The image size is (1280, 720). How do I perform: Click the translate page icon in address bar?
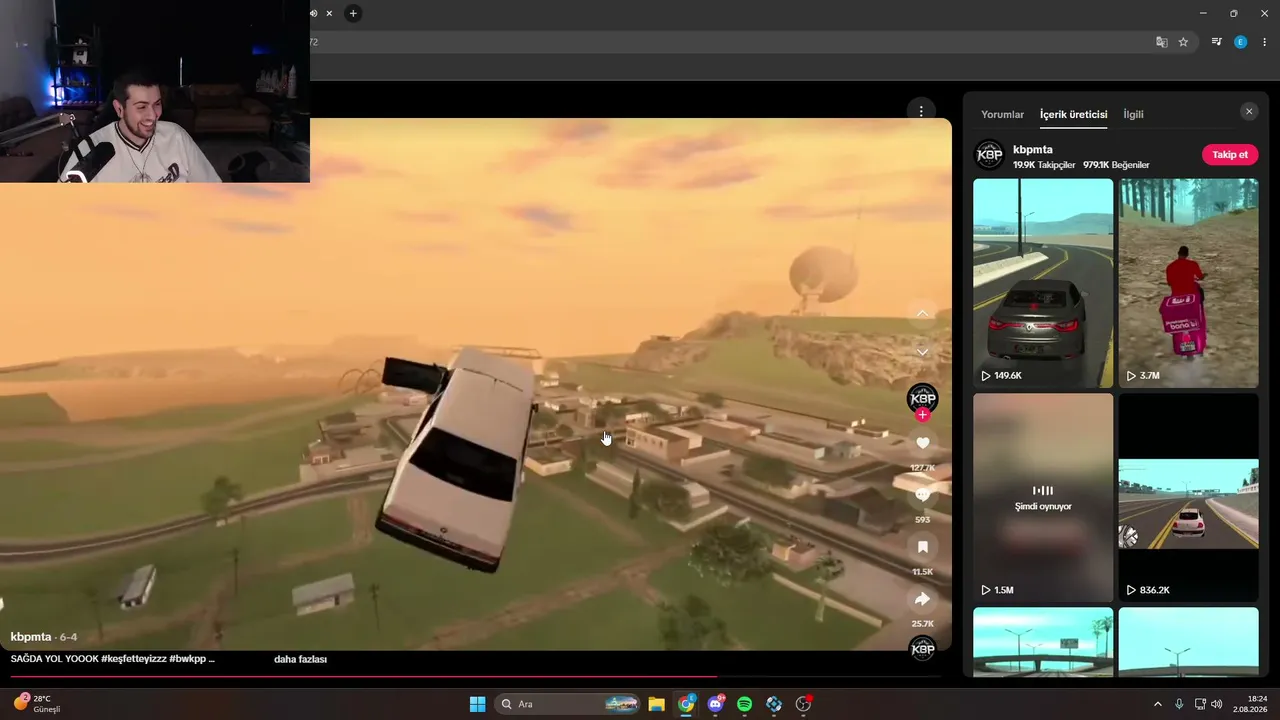[x=1162, y=42]
